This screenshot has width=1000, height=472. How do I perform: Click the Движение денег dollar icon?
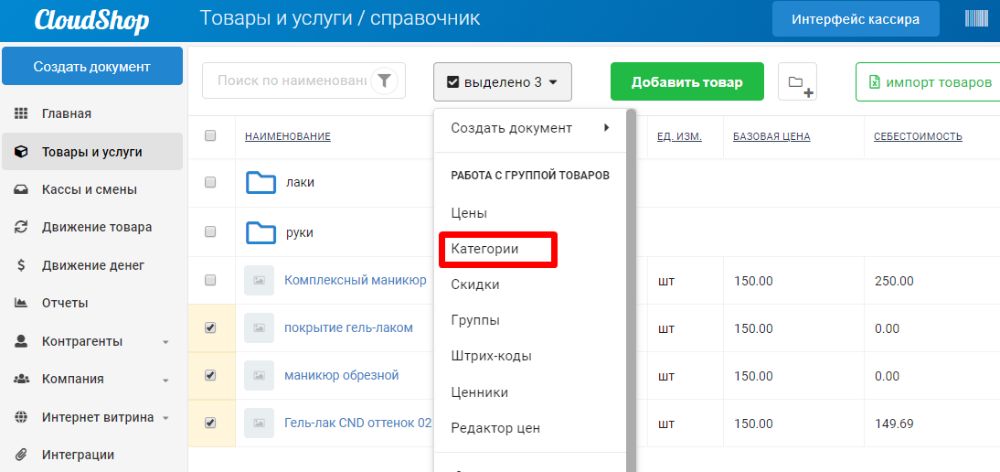[x=21, y=265]
